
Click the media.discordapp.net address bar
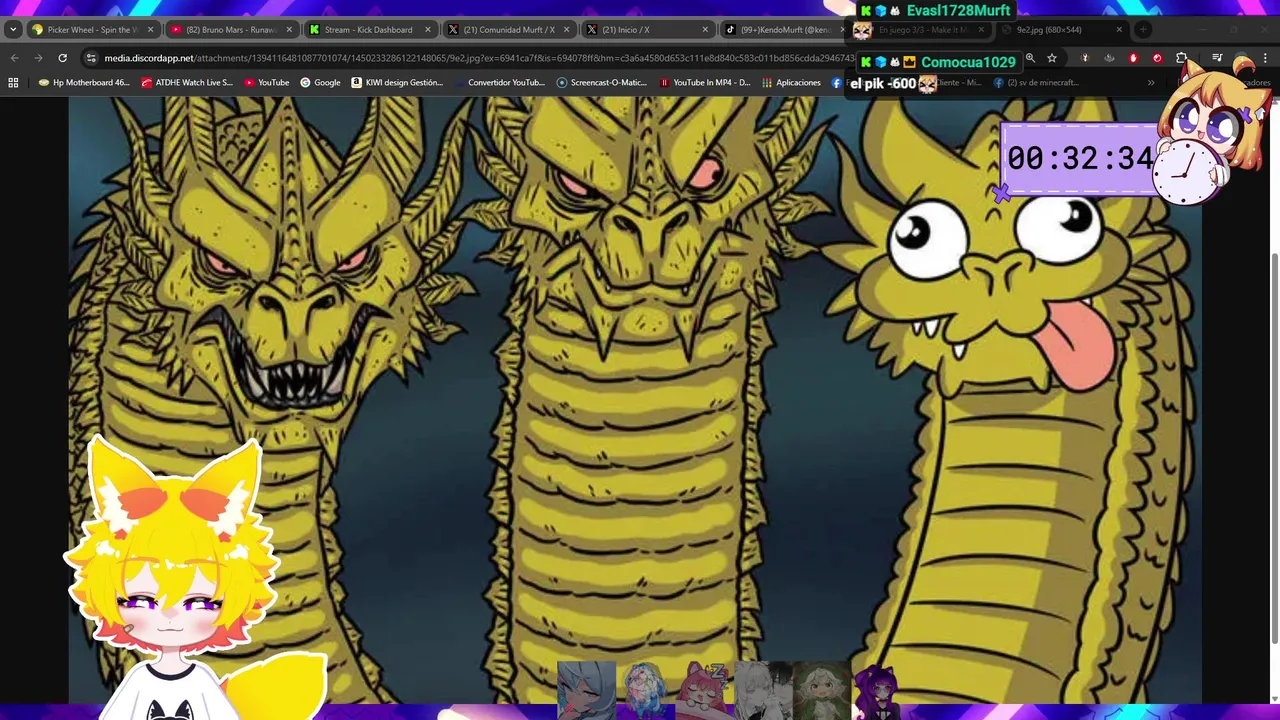480,58
